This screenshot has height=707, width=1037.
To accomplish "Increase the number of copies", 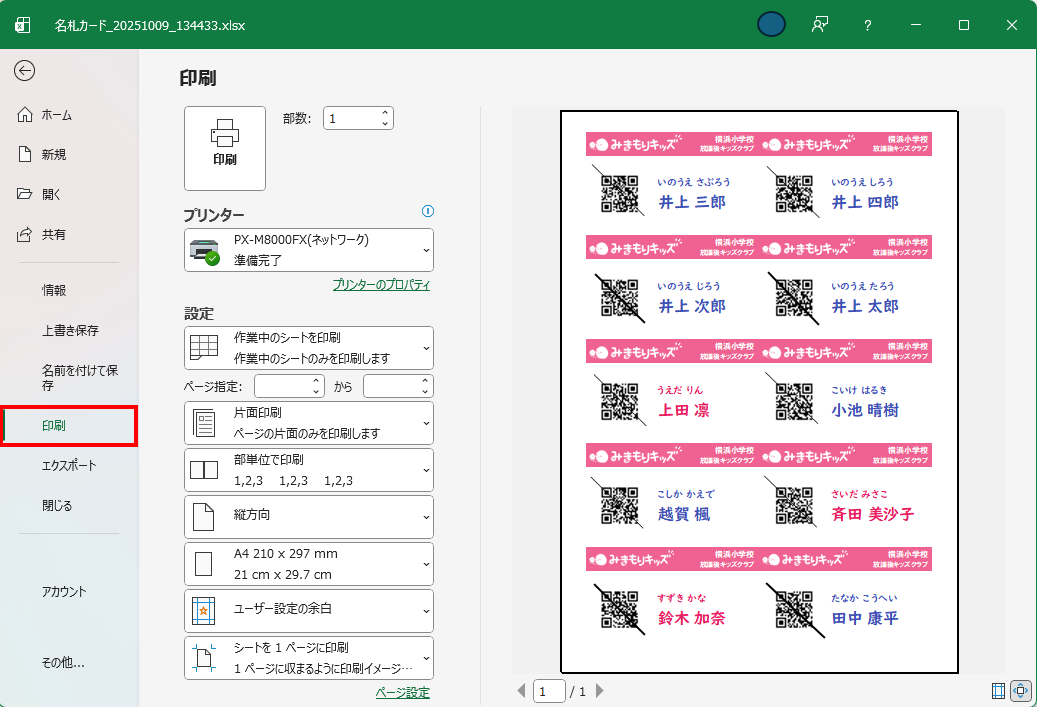I will pos(386,113).
